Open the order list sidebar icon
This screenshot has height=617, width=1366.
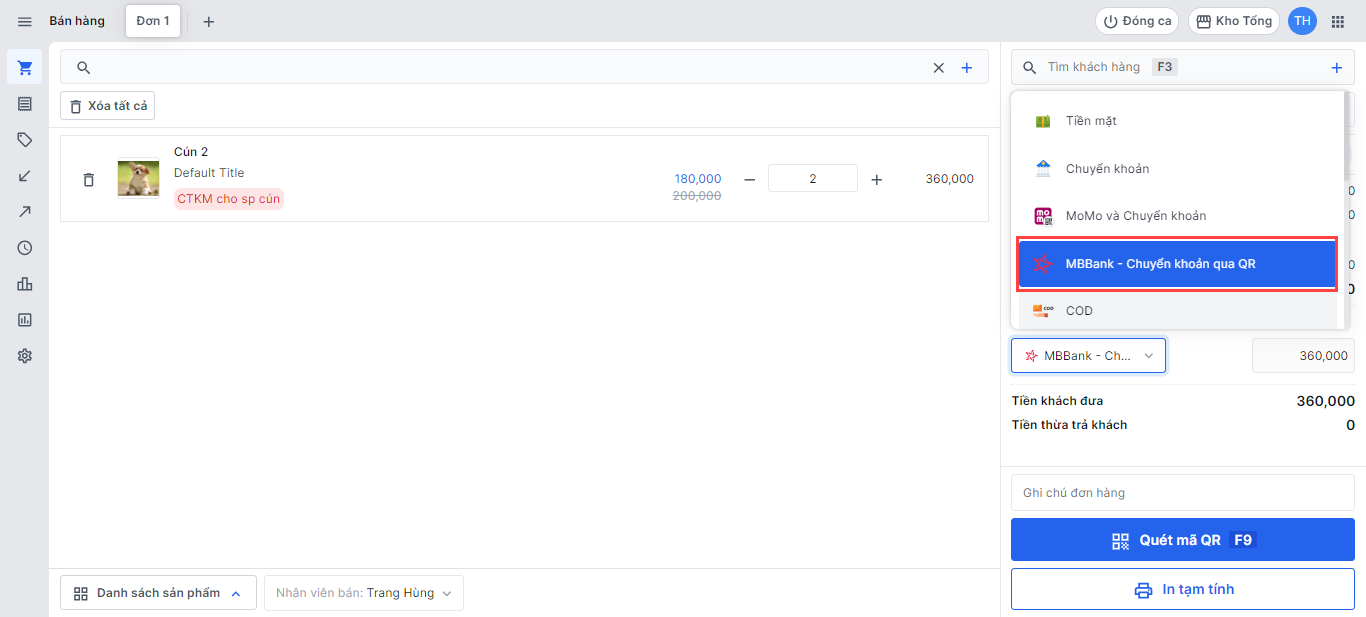(25, 104)
